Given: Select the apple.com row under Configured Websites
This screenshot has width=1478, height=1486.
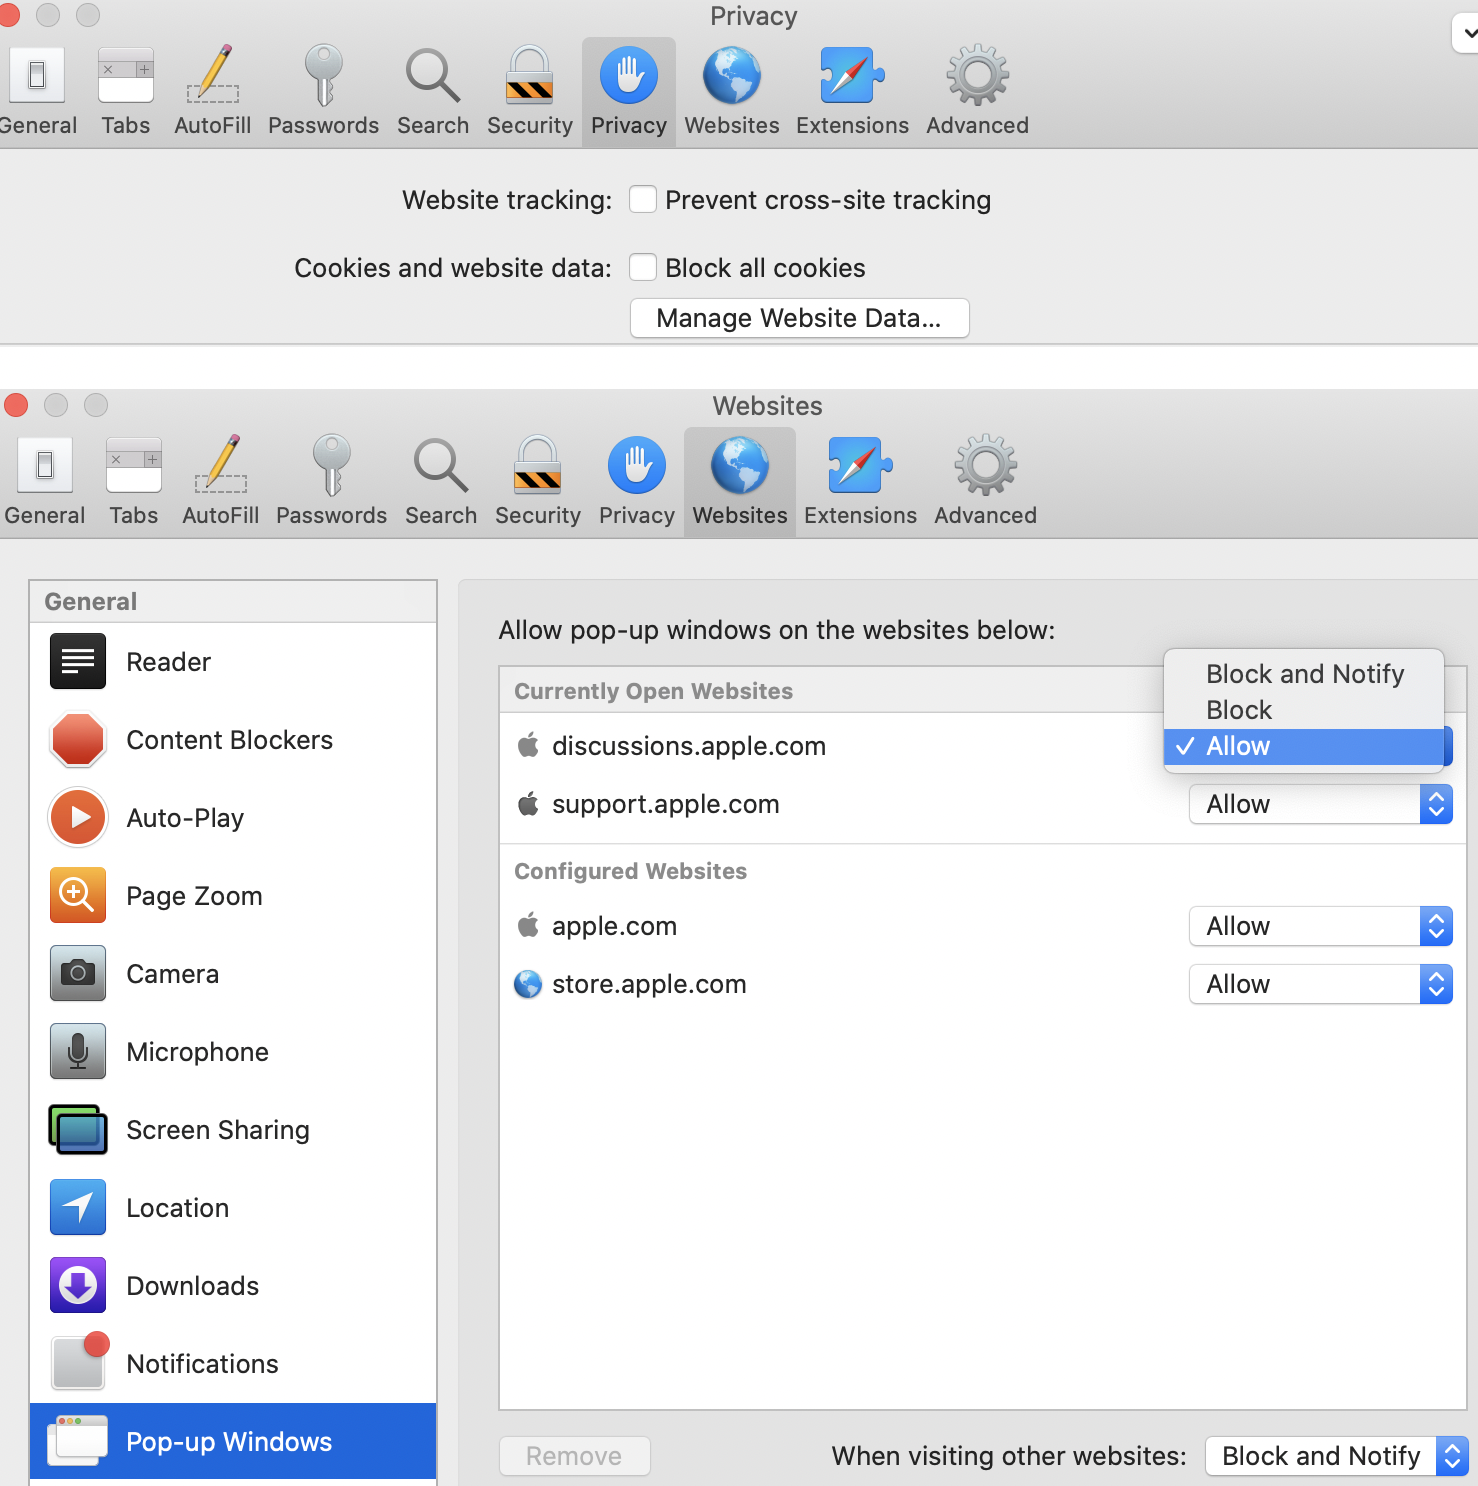Looking at the screenshot, I should click(x=983, y=926).
